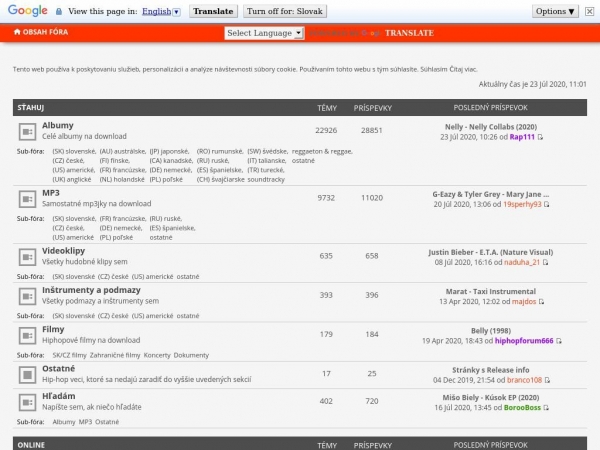This screenshot has width=600, height=450.
Task: Open Filmy sub-forum Zahraničné filmy
Action: (115, 355)
